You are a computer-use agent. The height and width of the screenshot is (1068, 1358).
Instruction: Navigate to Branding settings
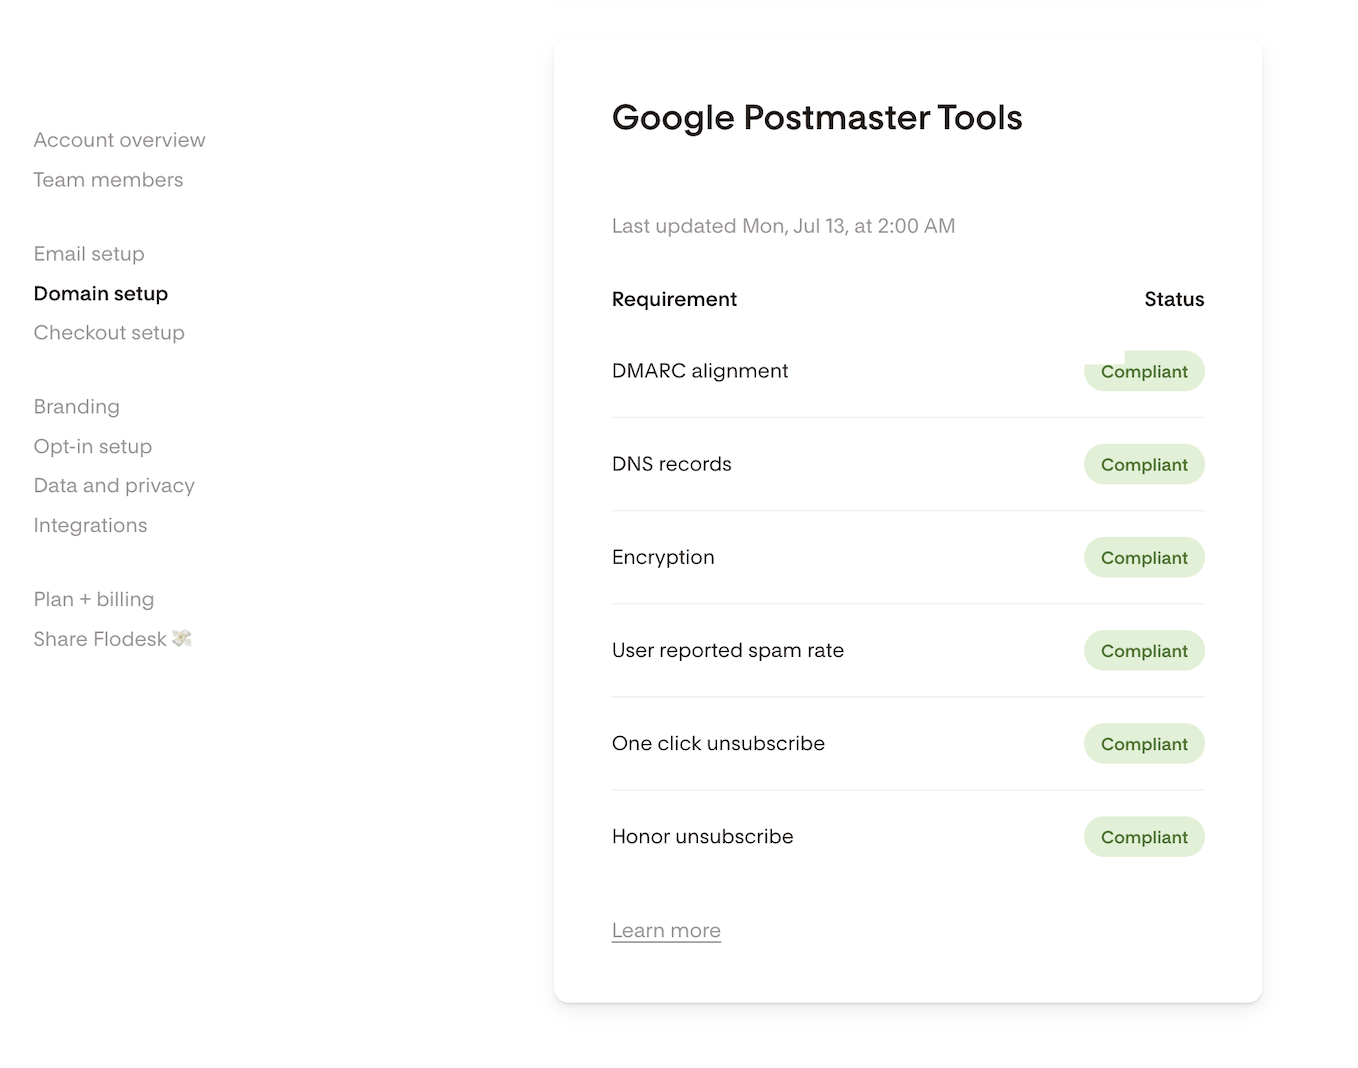point(76,407)
